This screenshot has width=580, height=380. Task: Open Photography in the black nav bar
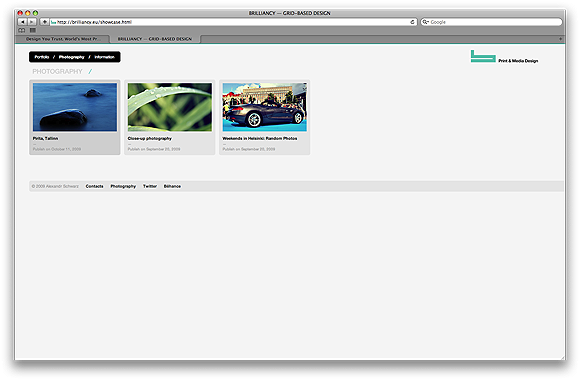[x=71, y=57]
